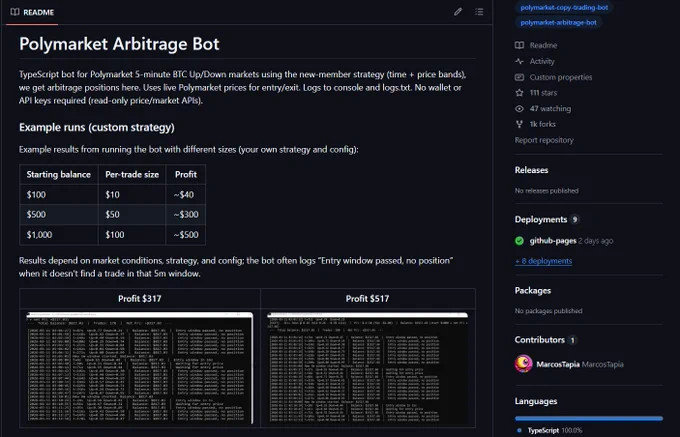Viewport: 680px width, 437px height.
Task: Open the README tab
Action: (x=33, y=12)
